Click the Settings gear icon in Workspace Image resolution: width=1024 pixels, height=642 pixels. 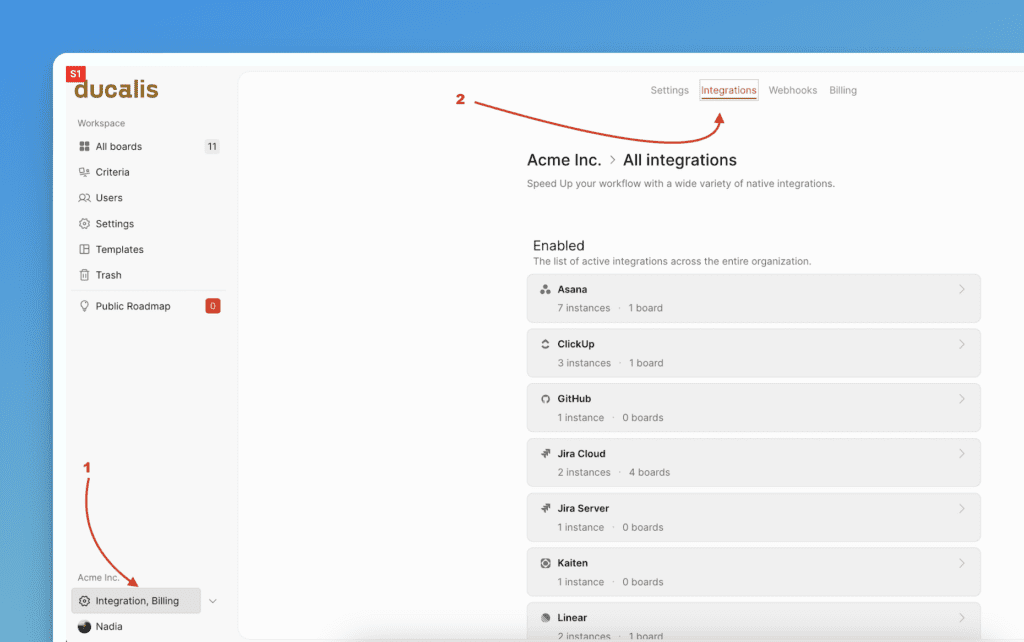coord(84,224)
